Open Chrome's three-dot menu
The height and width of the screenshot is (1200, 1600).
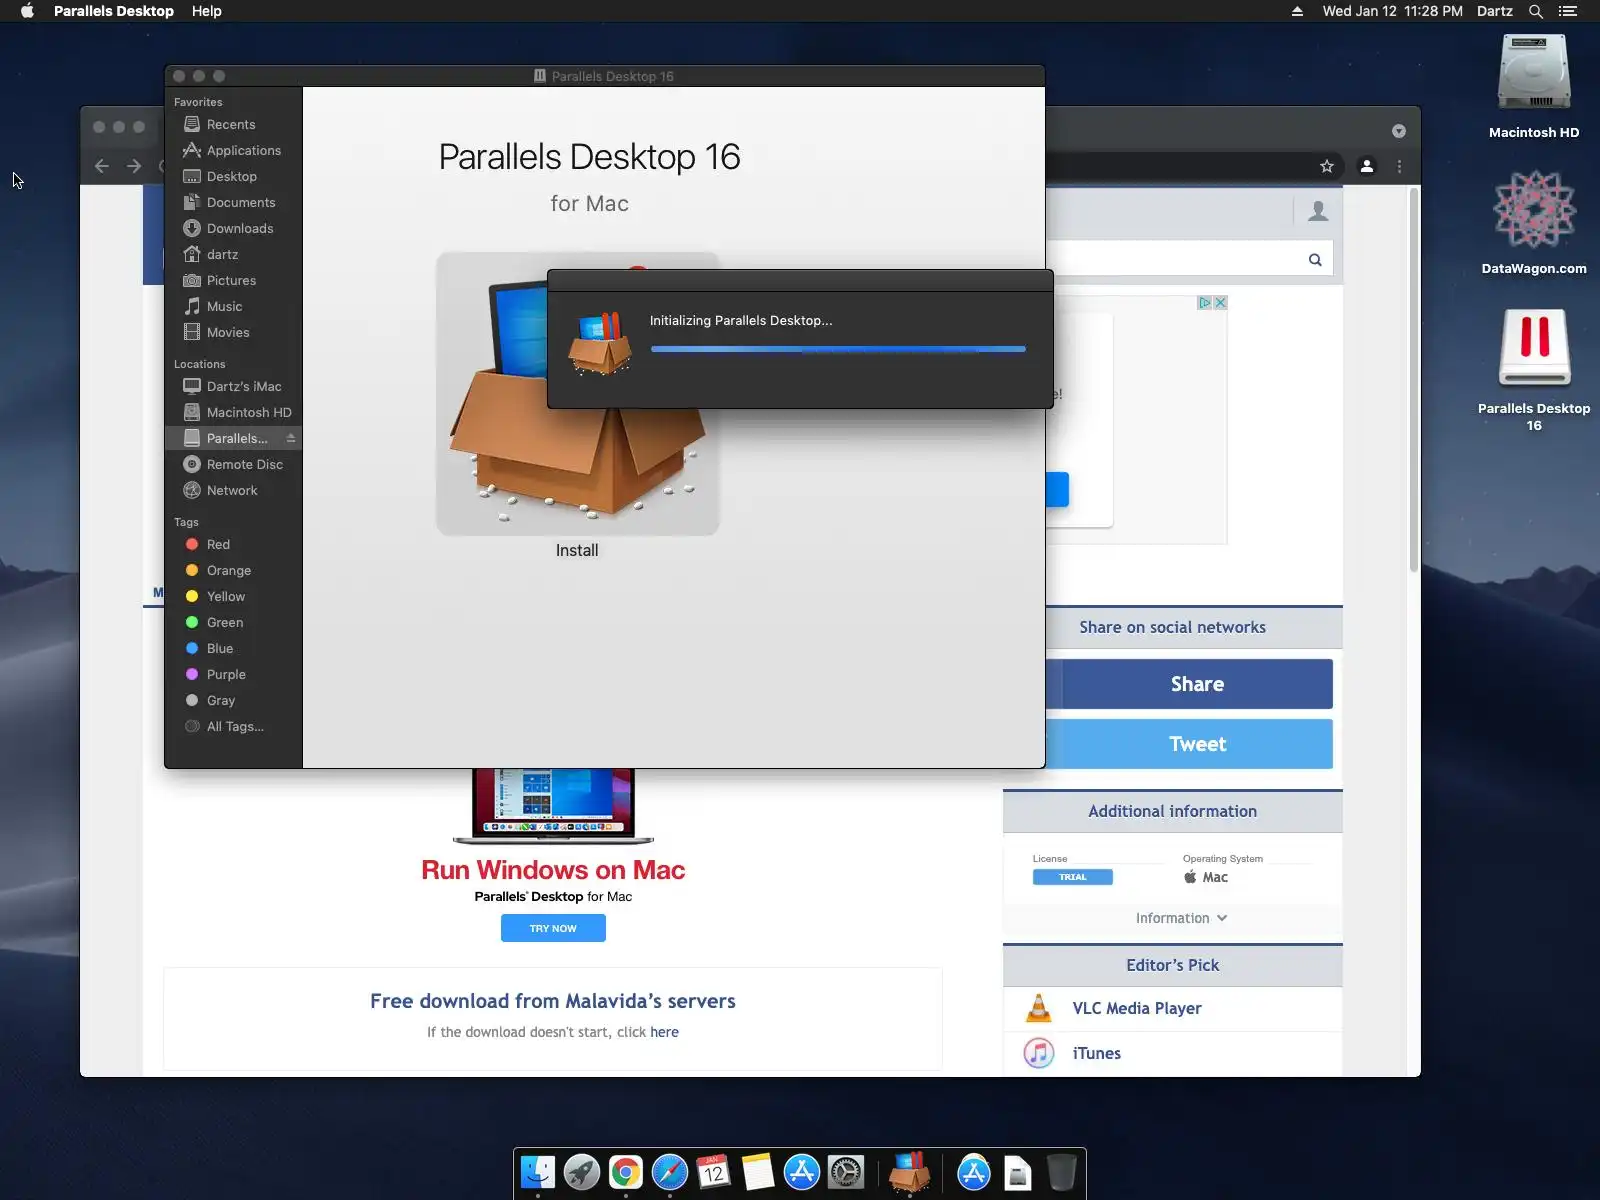pyautogui.click(x=1399, y=166)
